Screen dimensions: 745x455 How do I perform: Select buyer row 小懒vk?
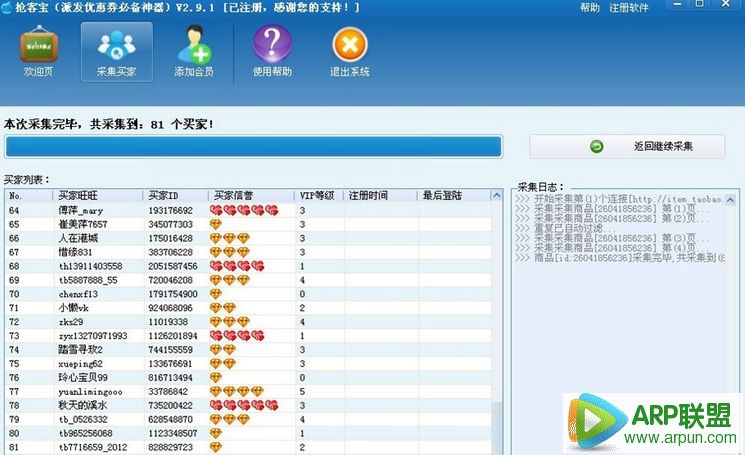pyautogui.click(x=248, y=308)
